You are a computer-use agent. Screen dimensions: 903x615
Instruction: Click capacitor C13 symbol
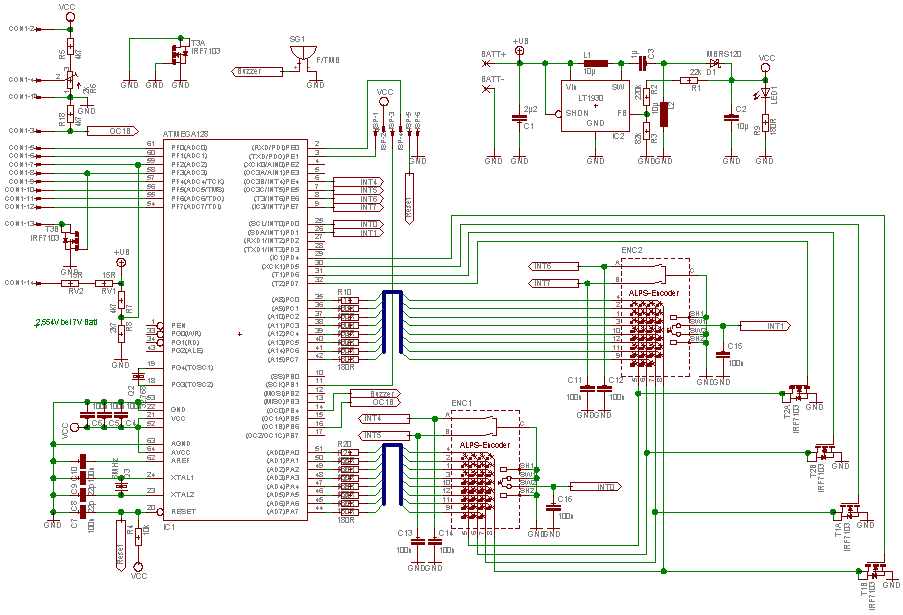[x=418, y=542]
